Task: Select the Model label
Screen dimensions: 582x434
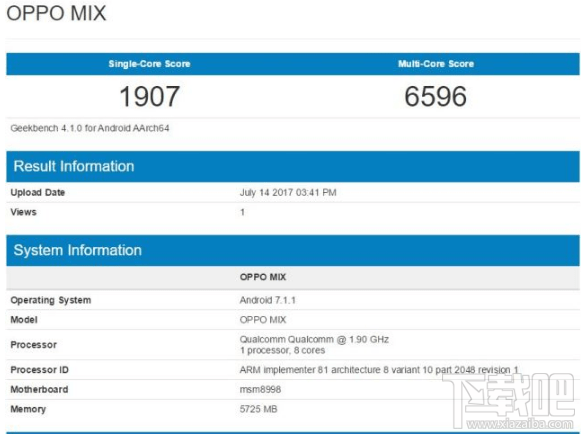Action: [24, 320]
